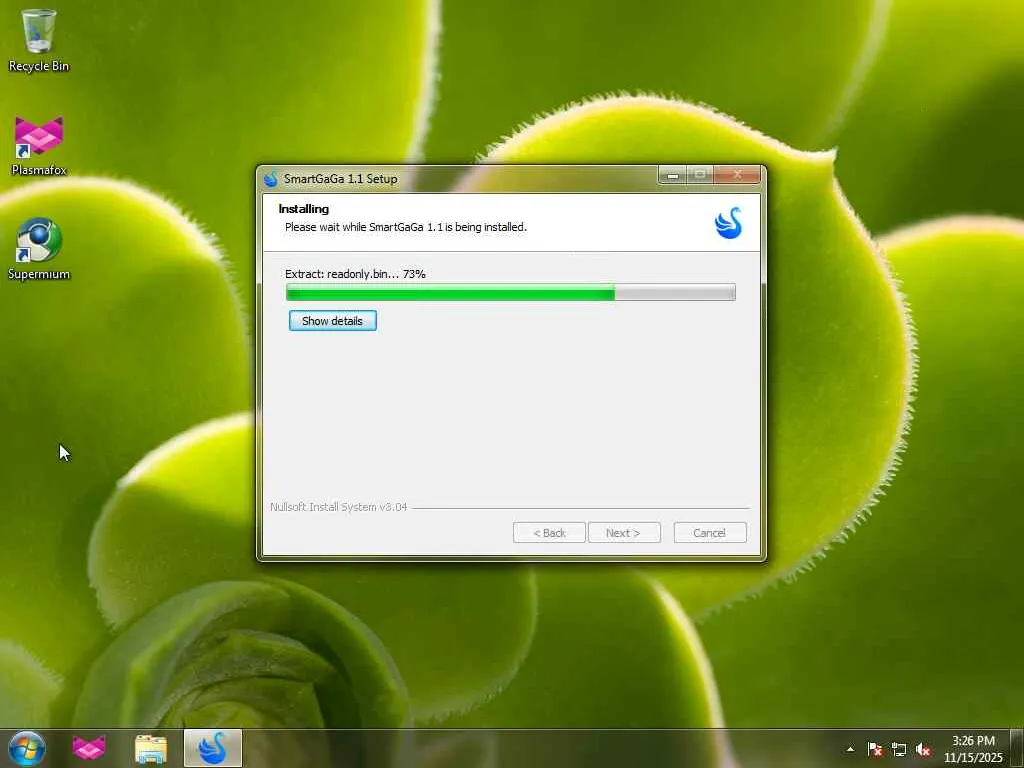Click the Show Desktop strip at the taskbar end
This screenshot has width=1024, height=768.
tap(1017, 748)
